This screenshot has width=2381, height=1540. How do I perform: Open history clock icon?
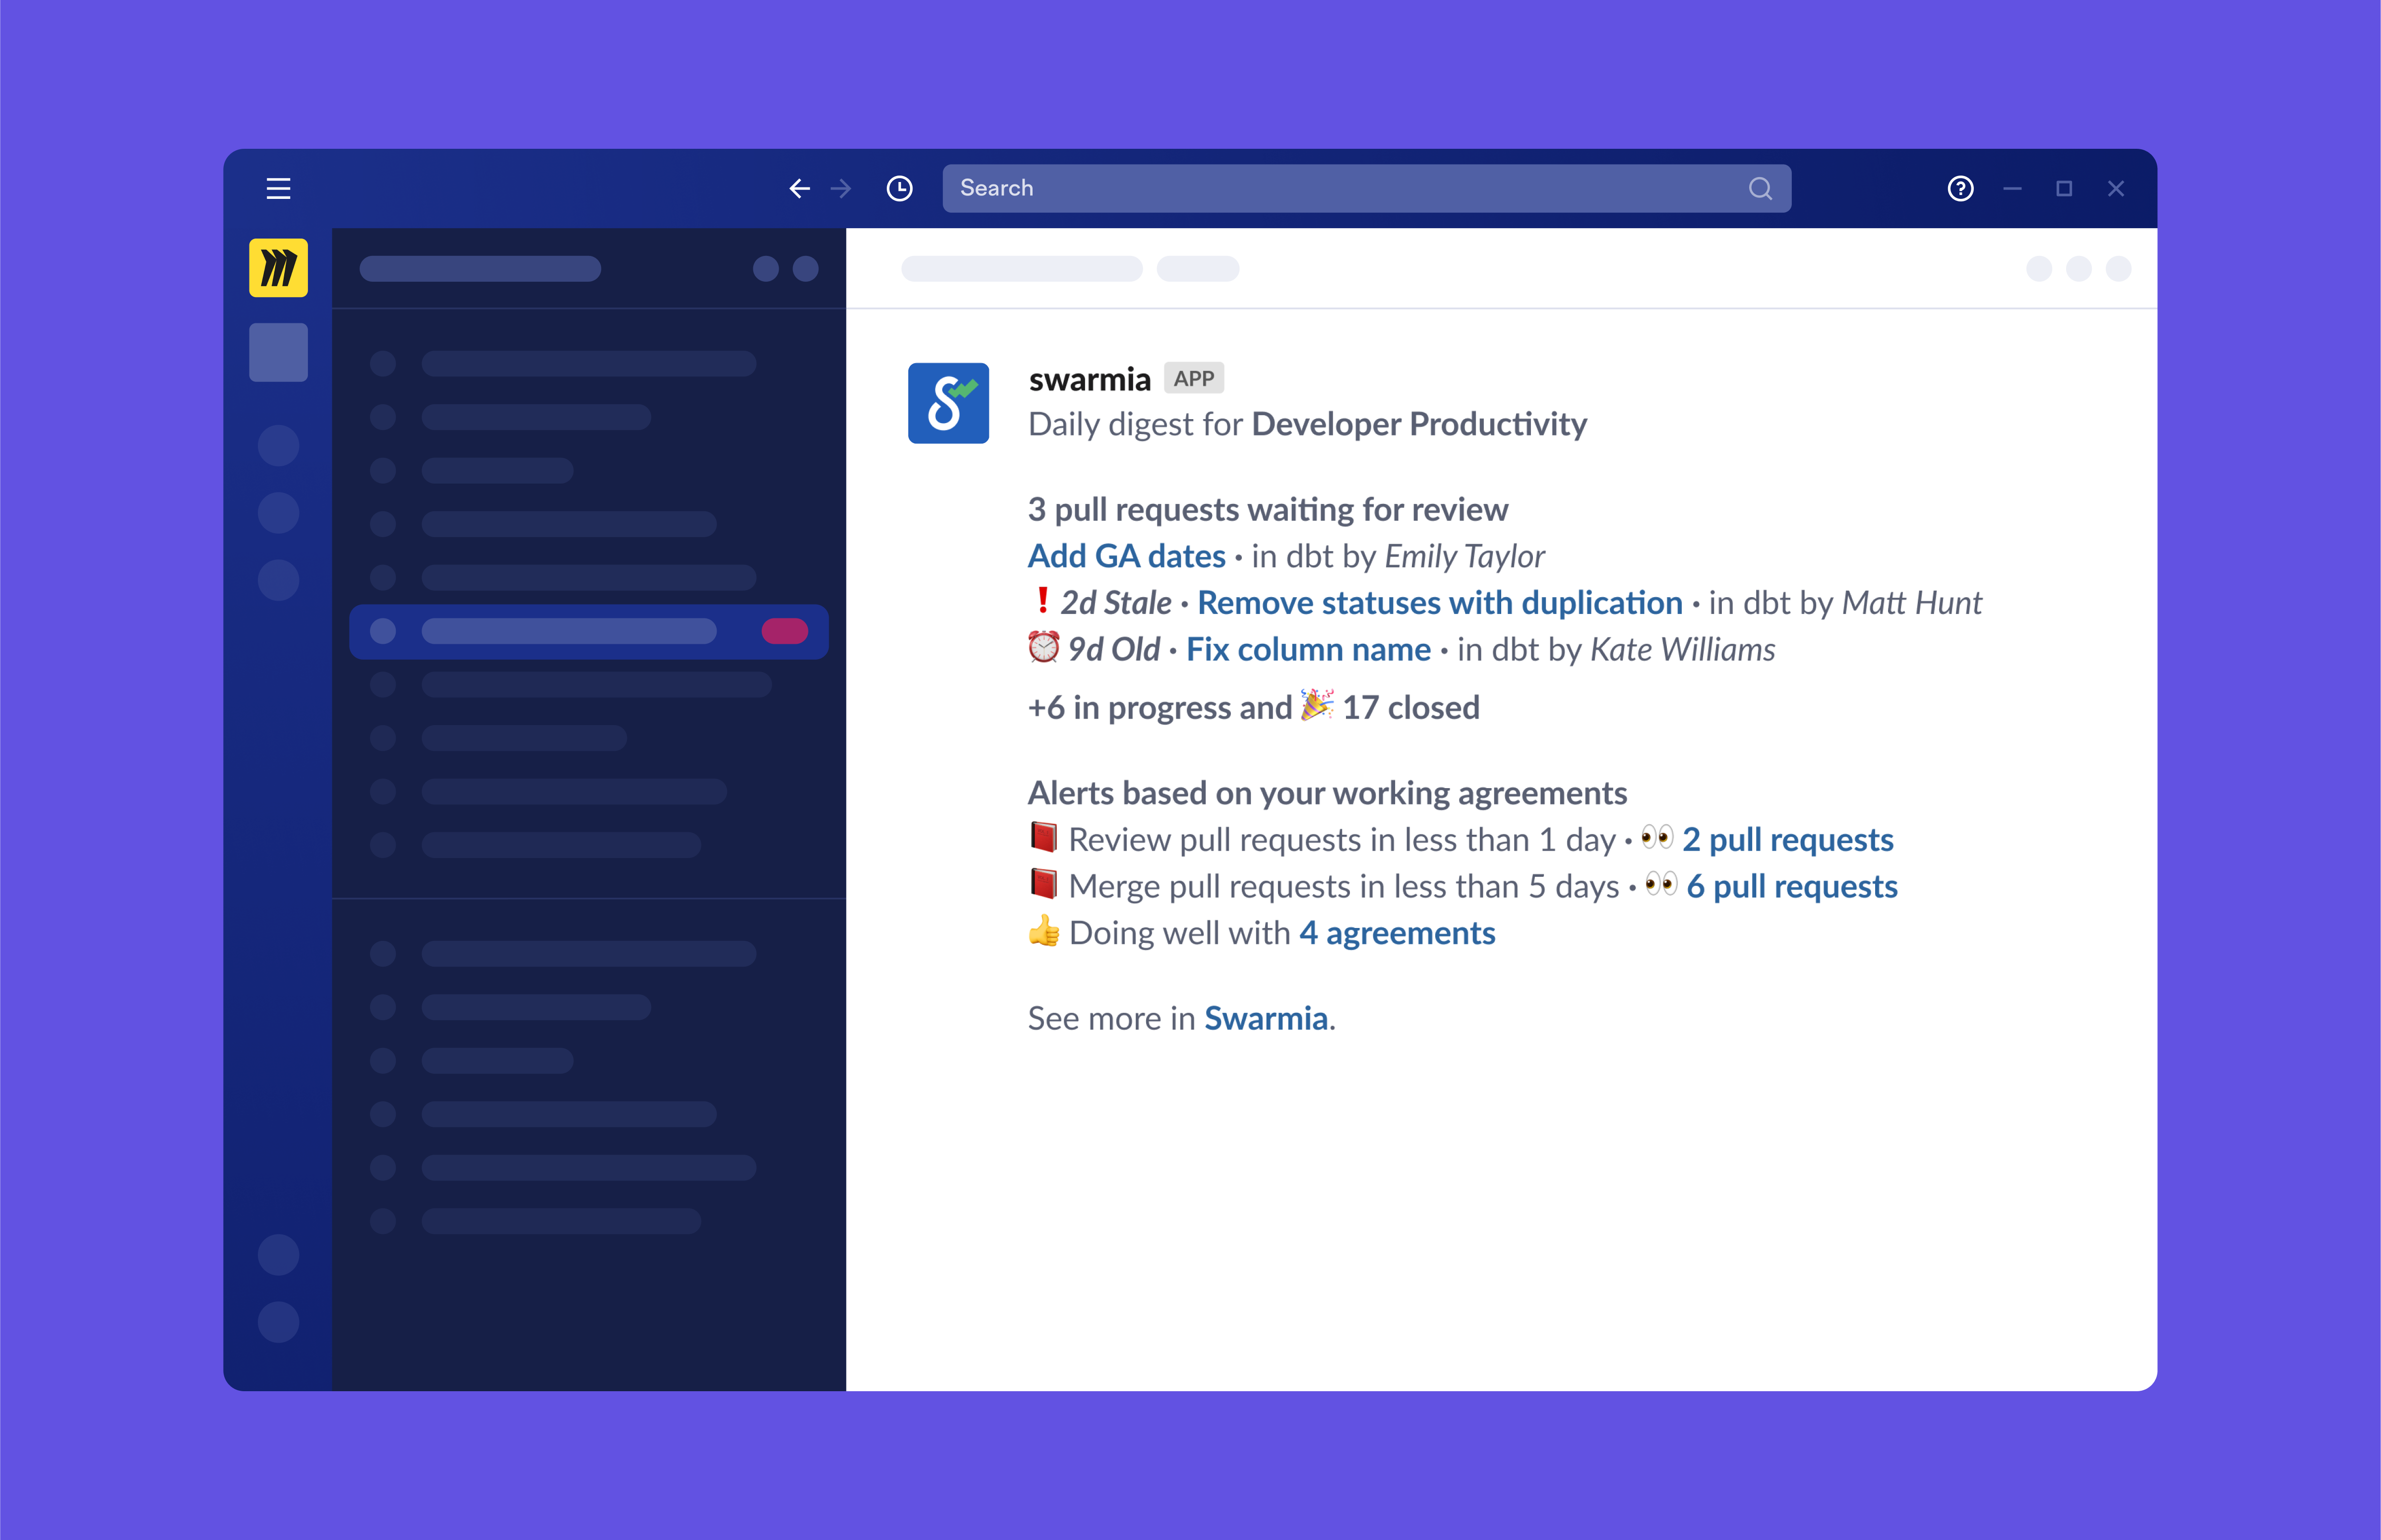coord(899,188)
